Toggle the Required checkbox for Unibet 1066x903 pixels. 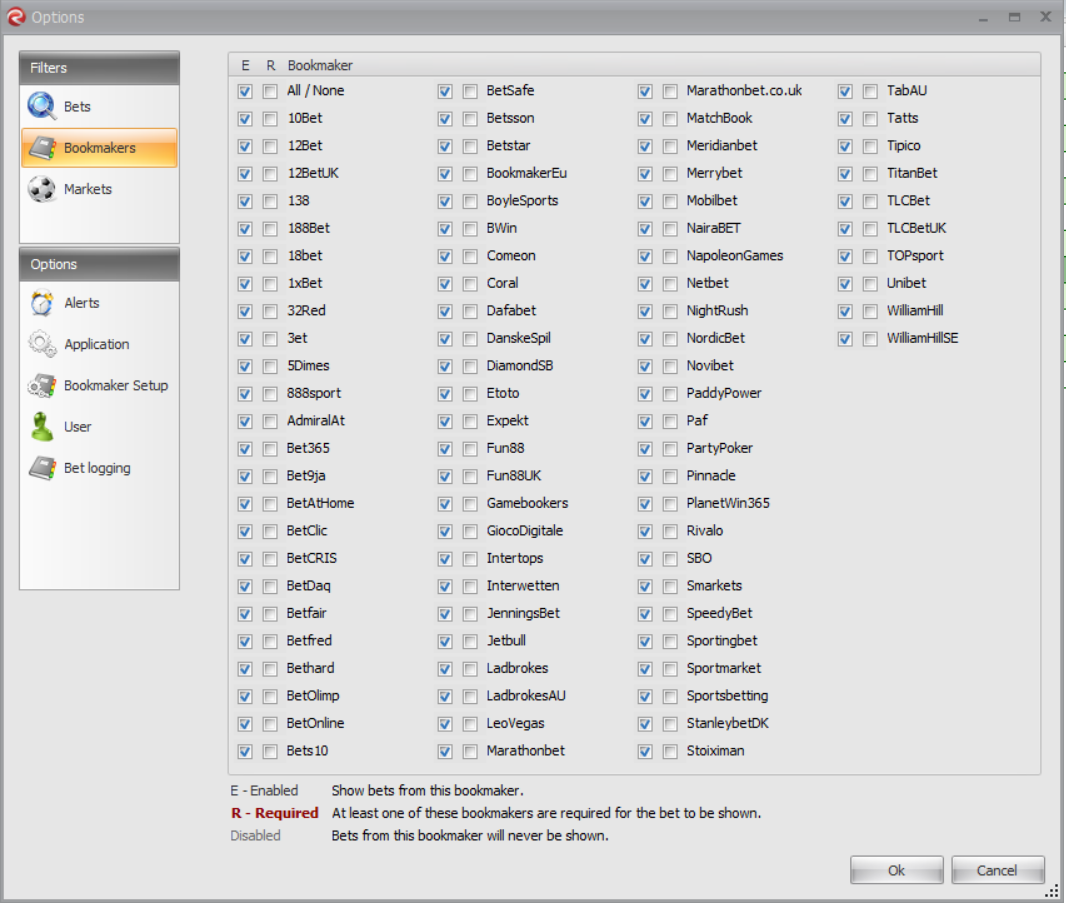point(870,283)
